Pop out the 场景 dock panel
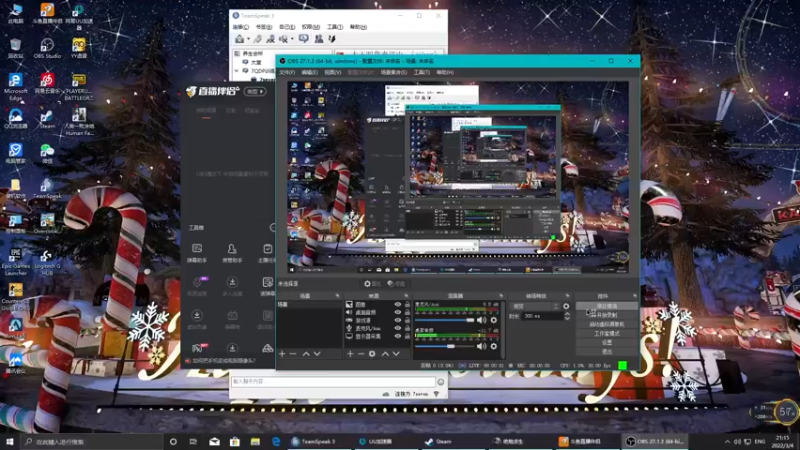This screenshot has width=800, height=450. click(337, 296)
